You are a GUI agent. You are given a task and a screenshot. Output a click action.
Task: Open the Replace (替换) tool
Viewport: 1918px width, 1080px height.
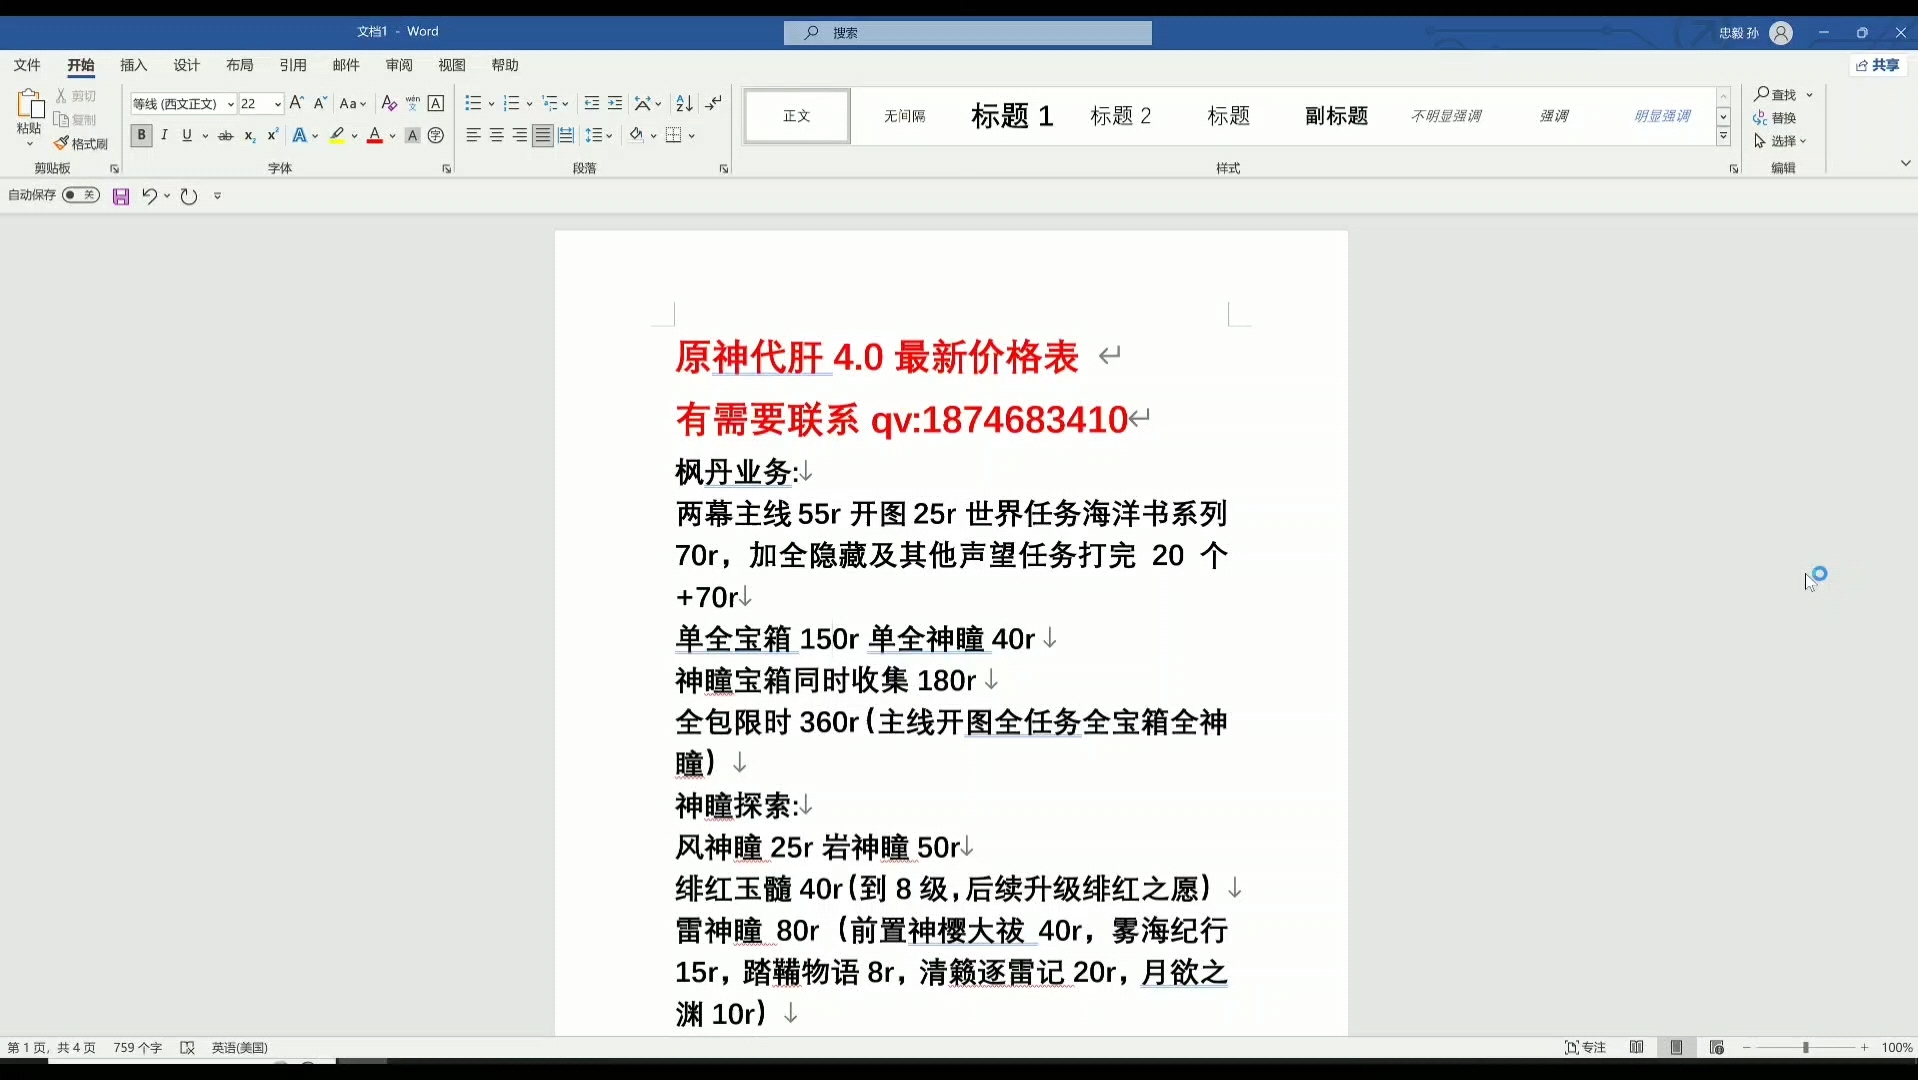point(1776,117)
